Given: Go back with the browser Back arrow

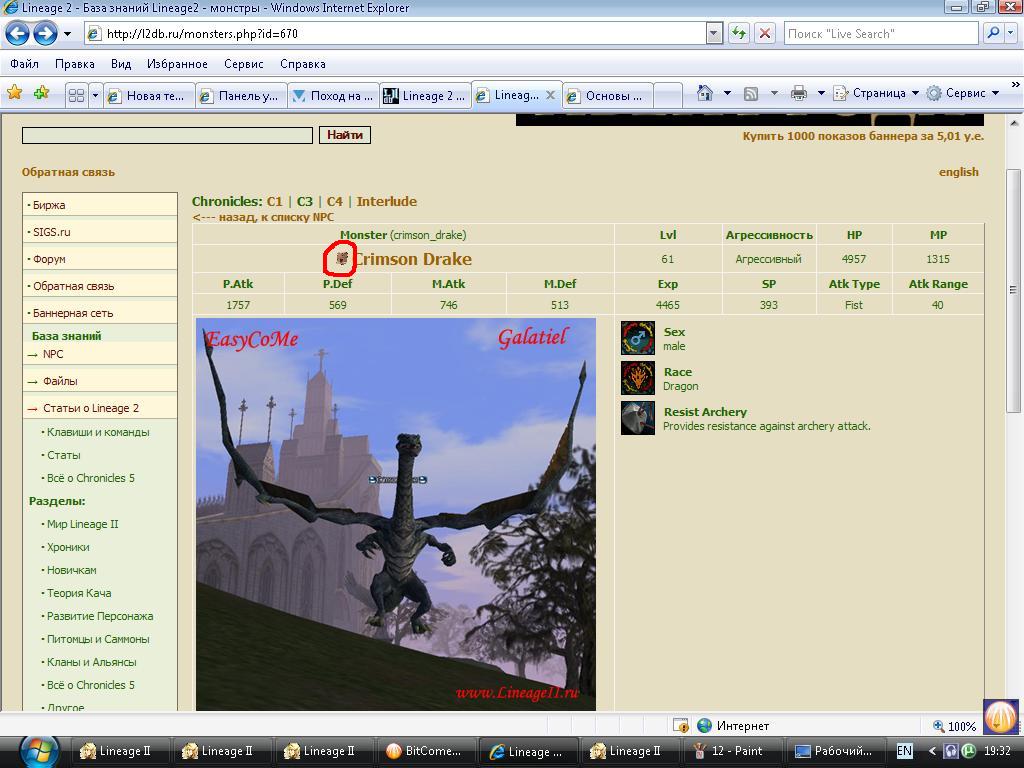Looking at the screenshot, I should [18, 33].
